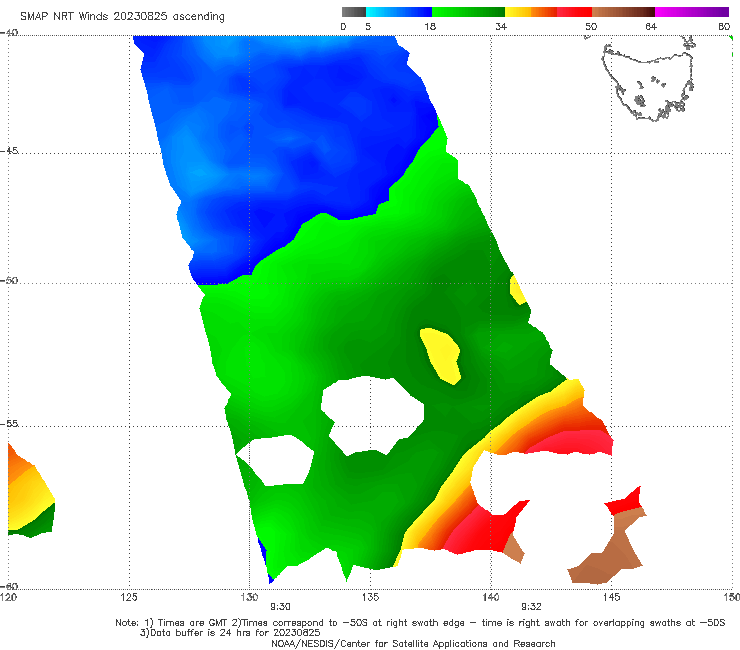Click the '125' longitude axis label
Screen dimensions: 740x650
[x=129, y=597]
